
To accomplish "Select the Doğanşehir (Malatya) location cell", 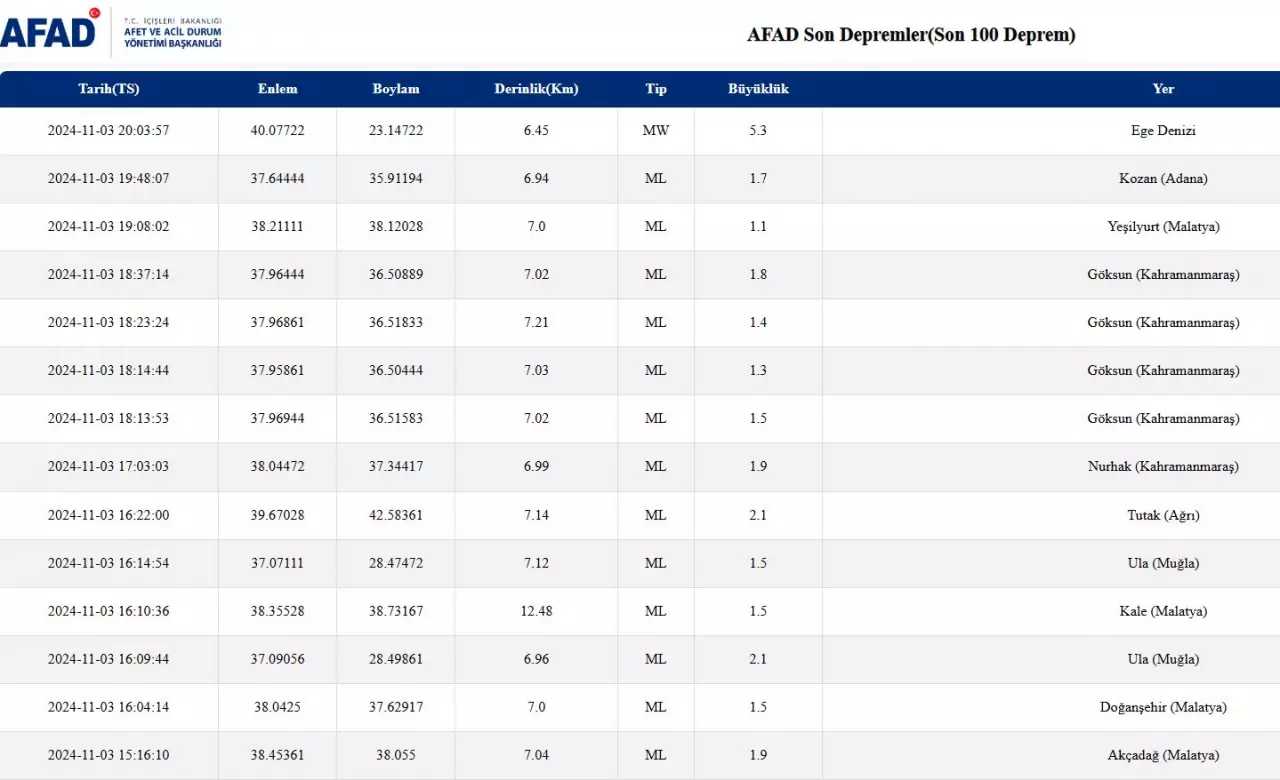I will point(1163,708).
